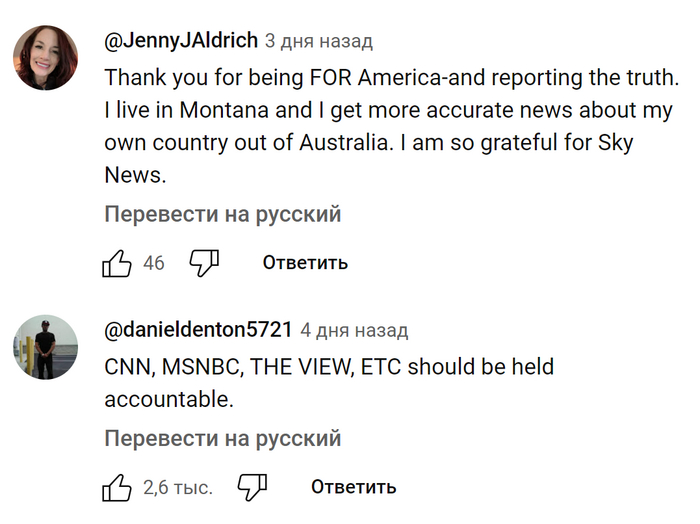This screenshot has width=700, height=524.
Task: Dislike the JennyJAldrich comment
Action: coord(204,263)
